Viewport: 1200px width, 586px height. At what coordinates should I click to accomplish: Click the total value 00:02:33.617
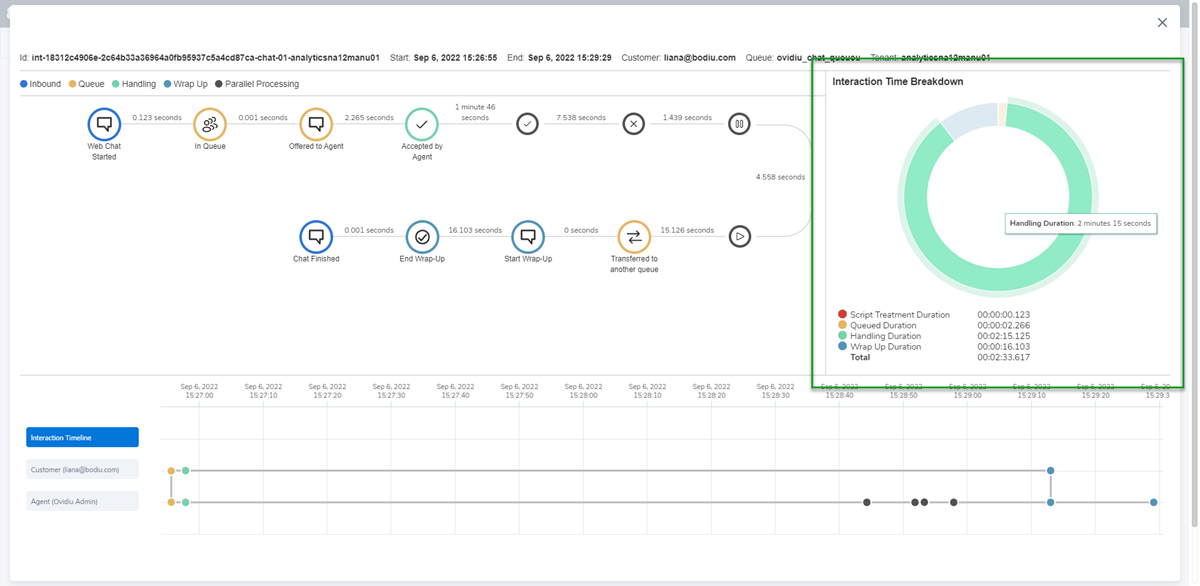click(1003, 357)
